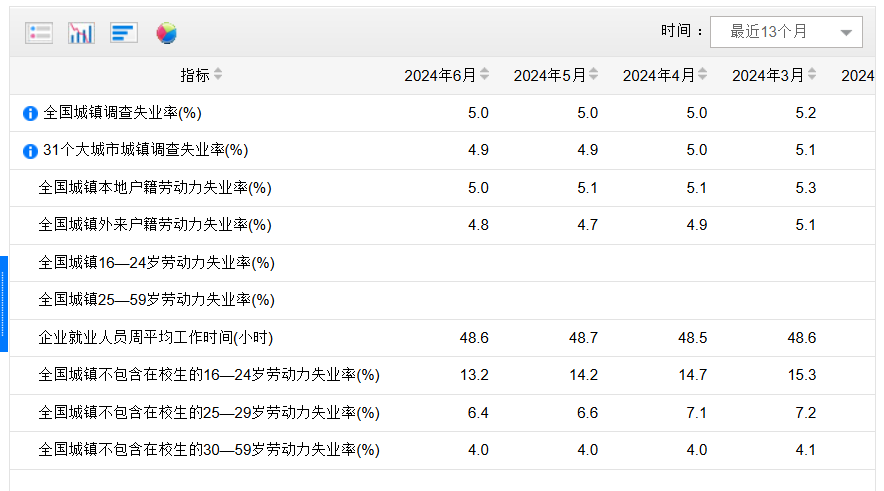Click info icon beside 全国城镇调查失业率
This screenshot has width=884, height=491.
[30, 113]
